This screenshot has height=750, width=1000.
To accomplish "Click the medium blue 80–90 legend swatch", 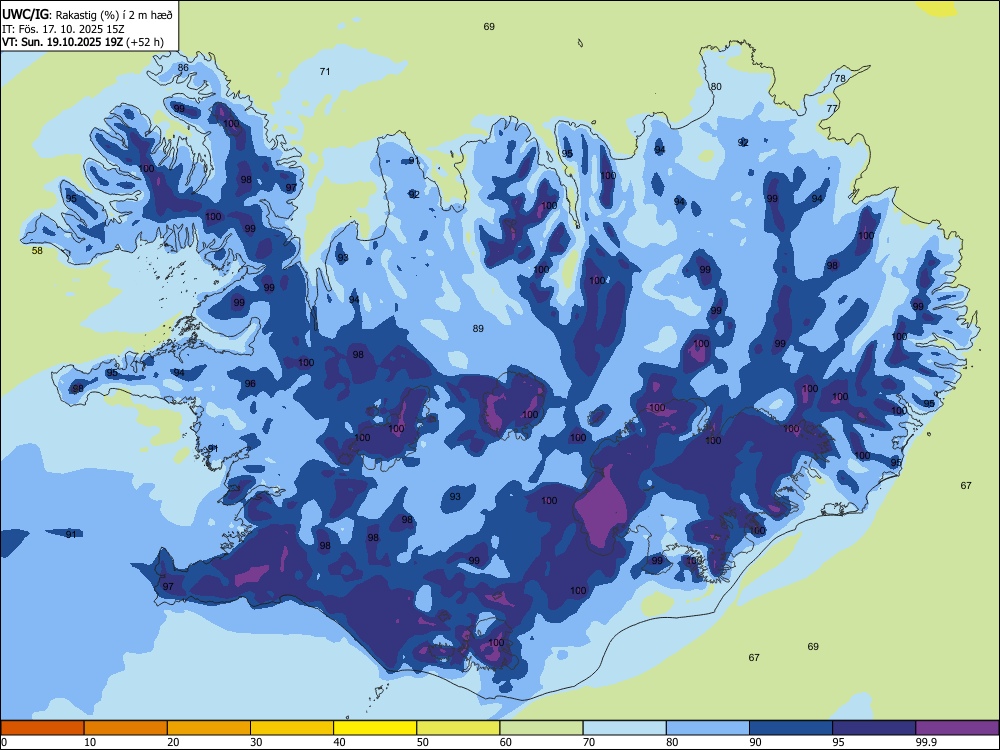I will (x=707, y=728).
